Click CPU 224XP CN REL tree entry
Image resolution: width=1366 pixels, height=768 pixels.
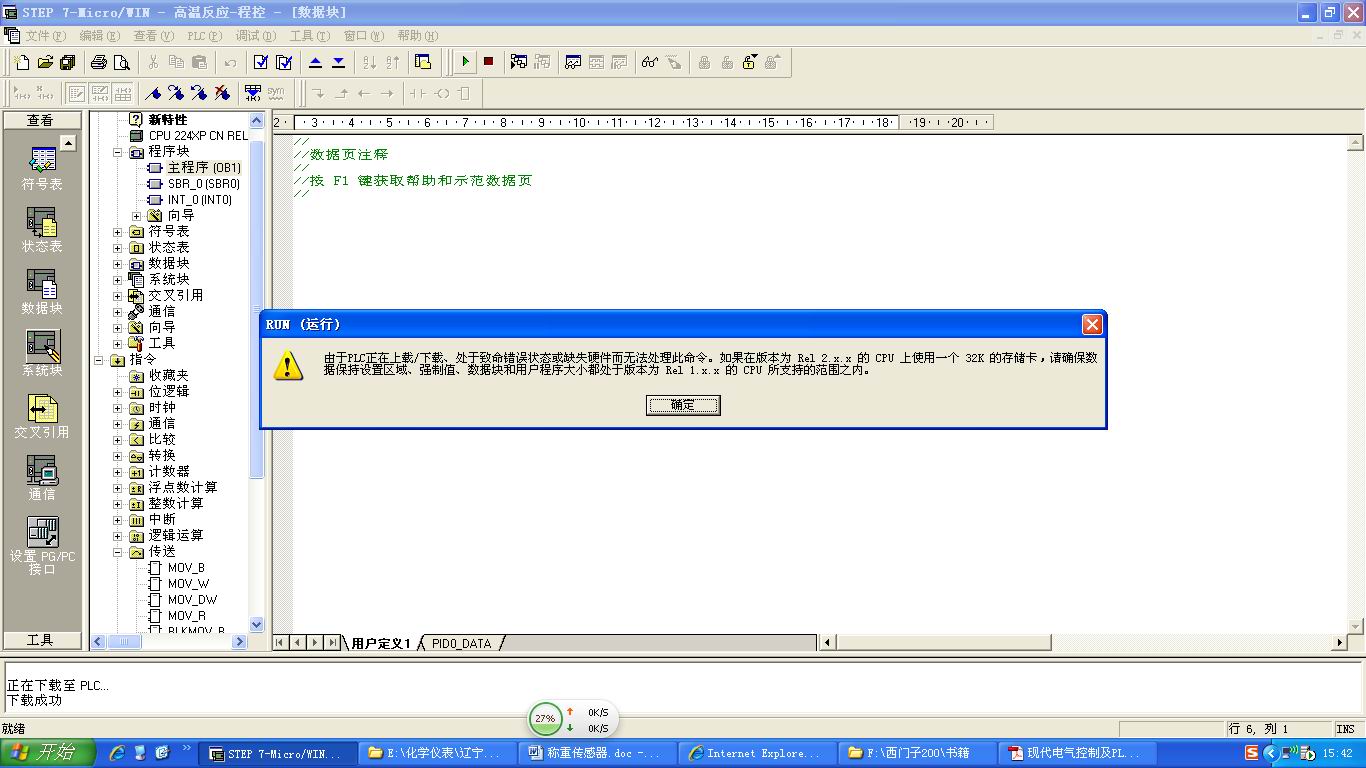point(198,136)
